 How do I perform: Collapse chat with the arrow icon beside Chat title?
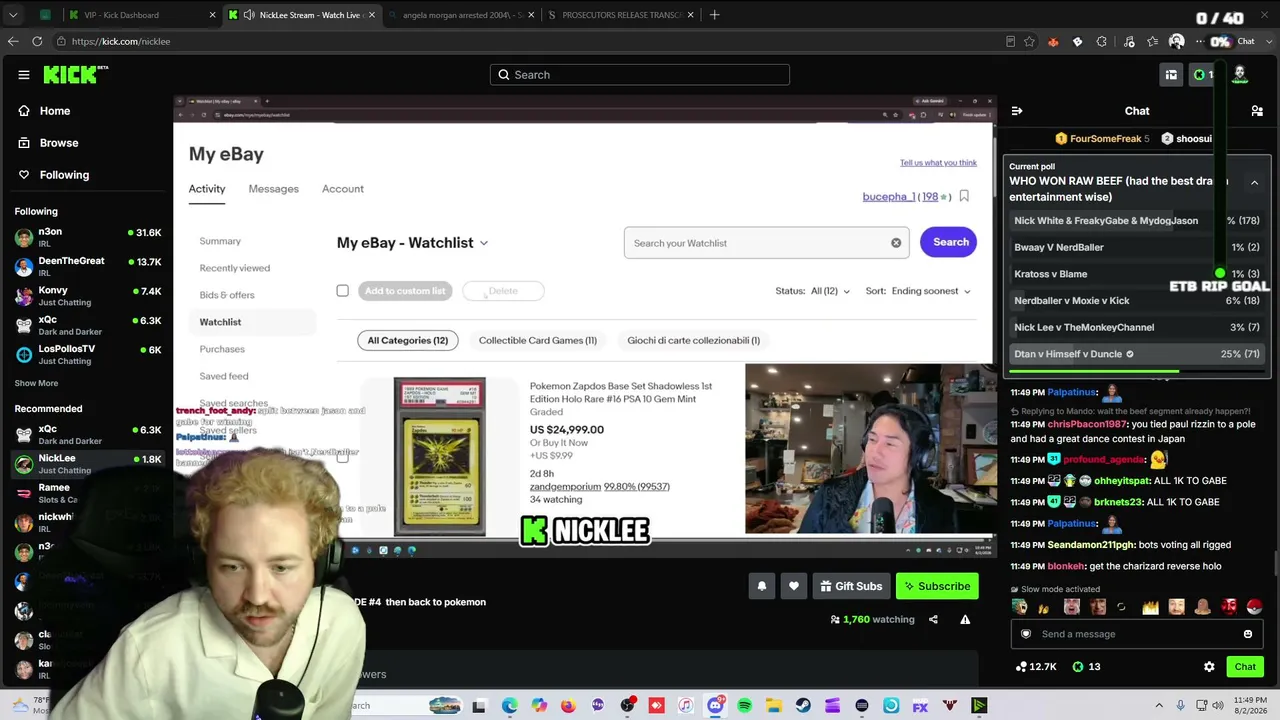pos(1017,111)
